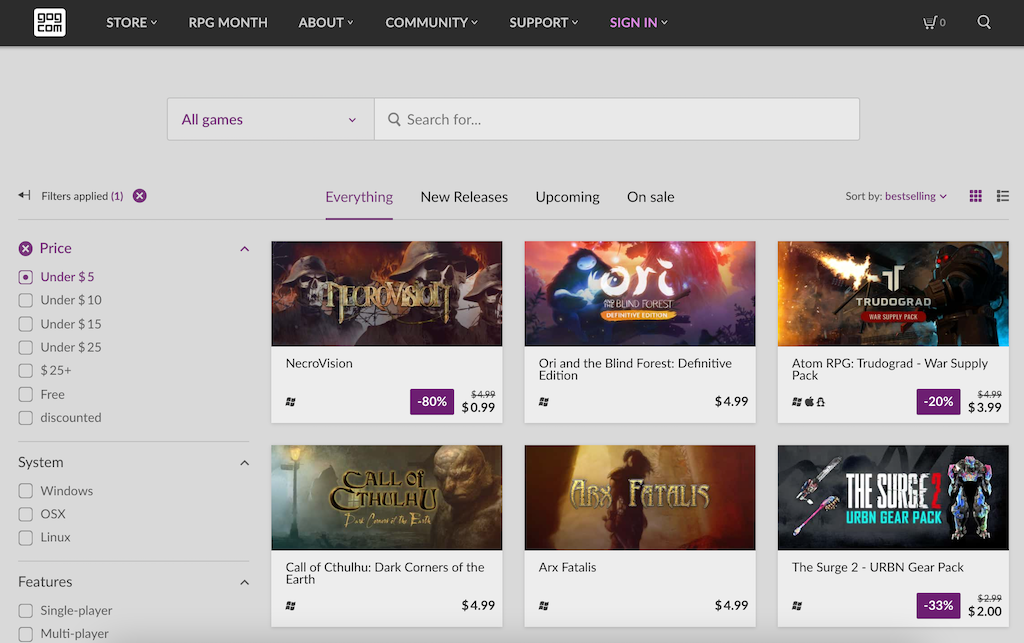This screenshot has height=643, width=1024.
Task: Open the Arx Fatalis game page
Action: pyautogui.click(x=639, y=497)
